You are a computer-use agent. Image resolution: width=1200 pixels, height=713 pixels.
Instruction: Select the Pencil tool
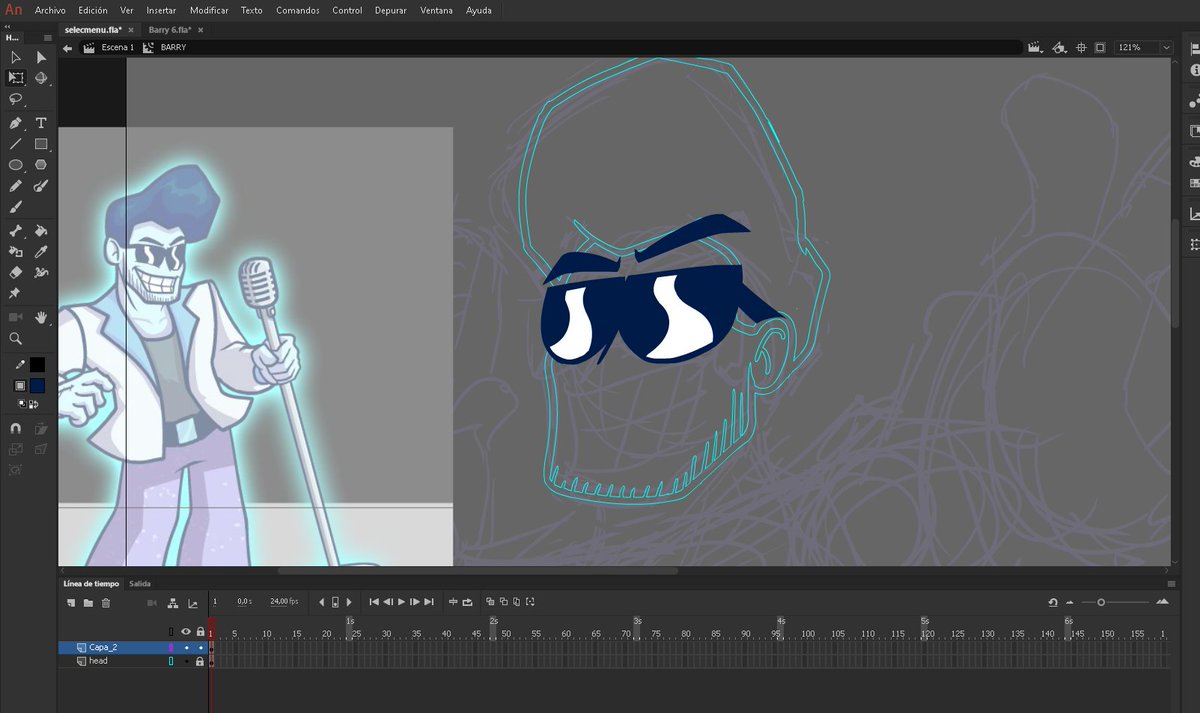16,186
